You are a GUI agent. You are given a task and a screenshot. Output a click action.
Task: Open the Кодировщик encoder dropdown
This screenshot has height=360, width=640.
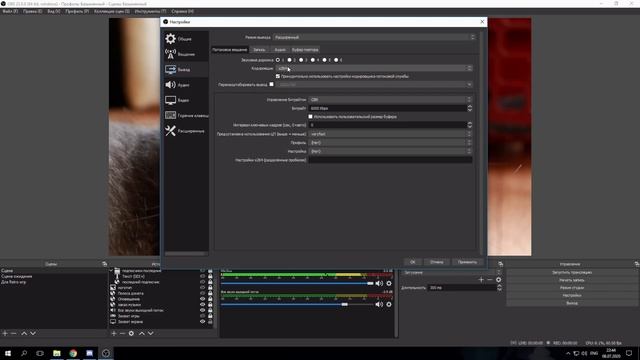click(374, 68)
